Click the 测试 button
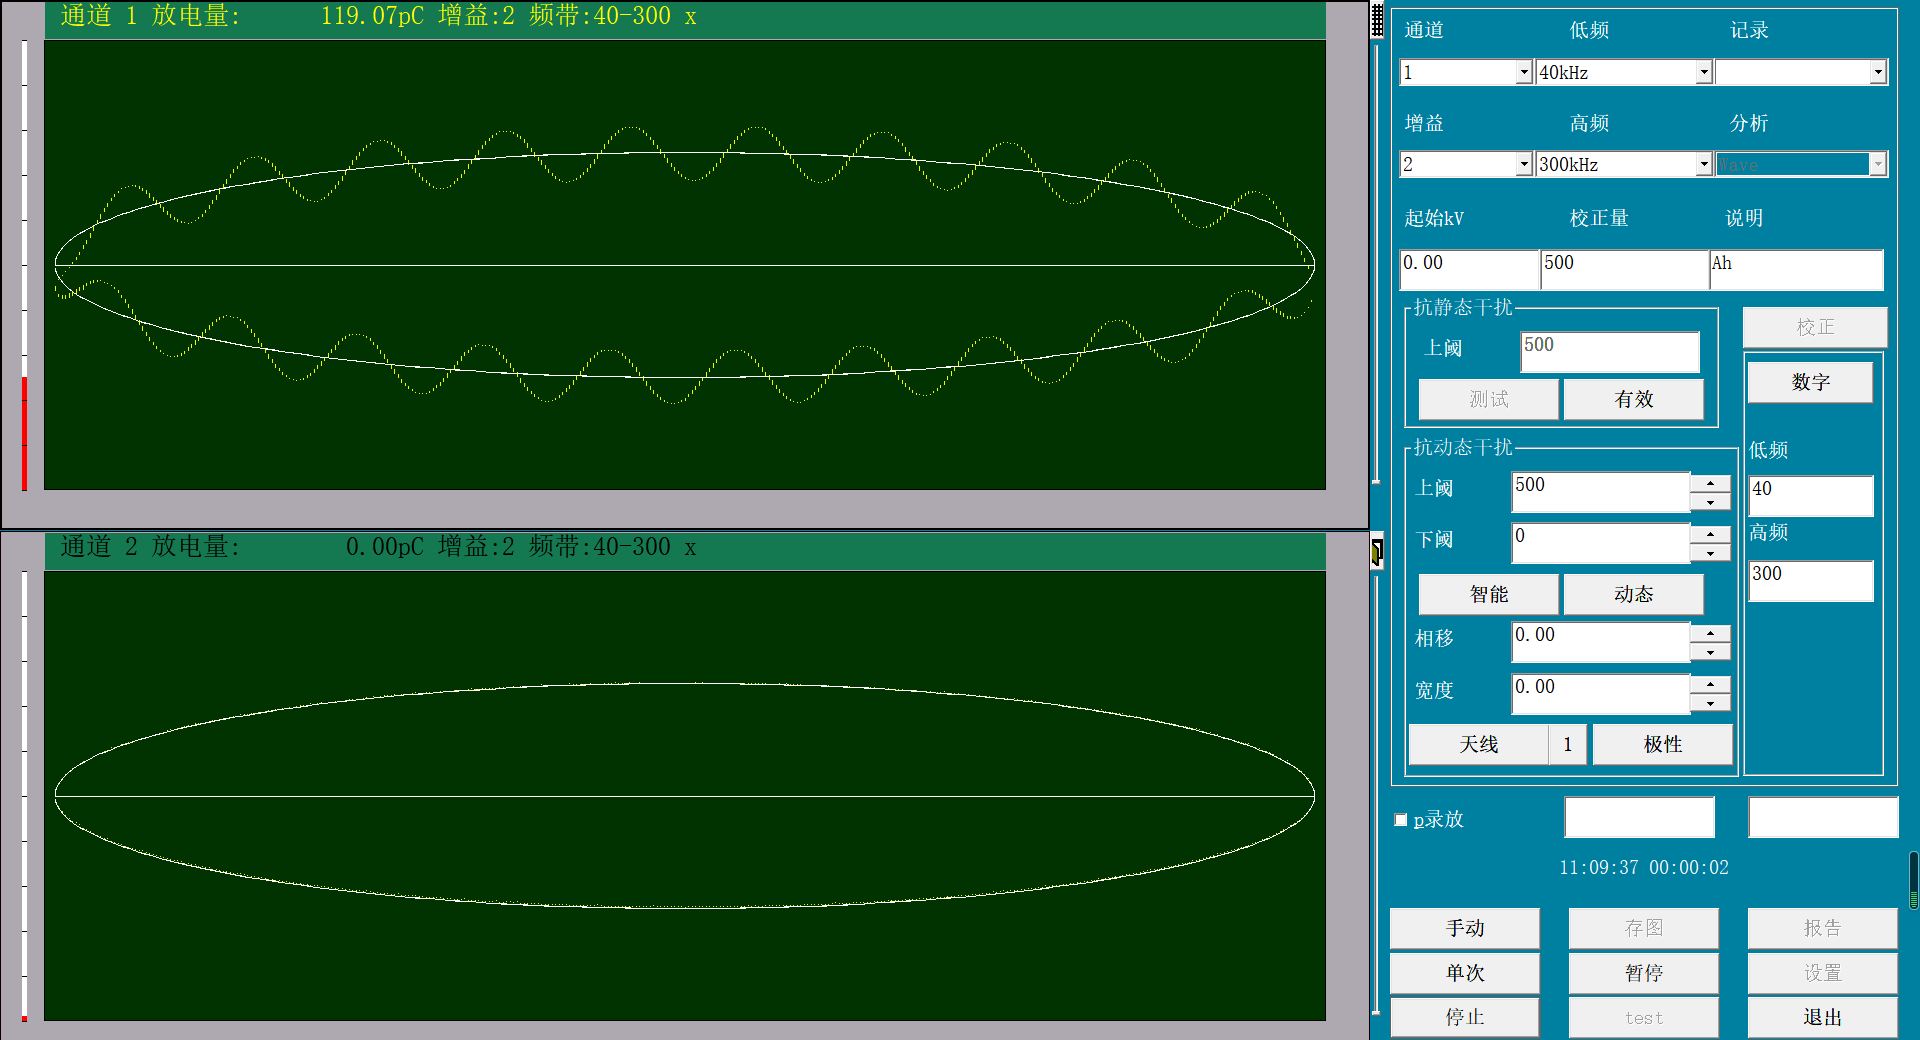The width and height of the screenshot is (1920, 1040). 1488,399
